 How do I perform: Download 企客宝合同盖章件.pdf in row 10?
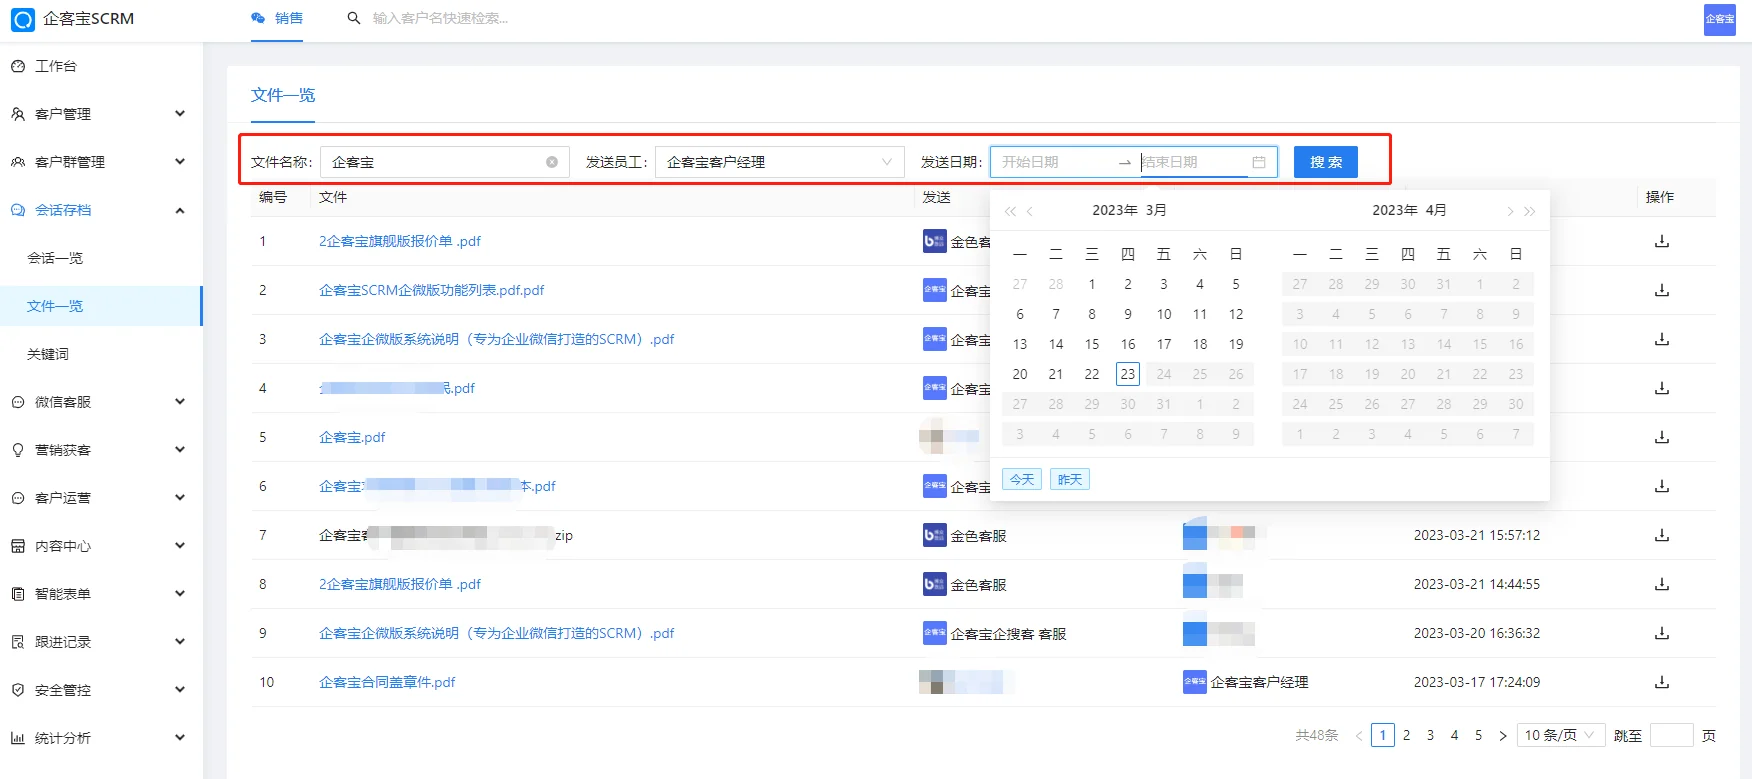(x=1662, y=682)
